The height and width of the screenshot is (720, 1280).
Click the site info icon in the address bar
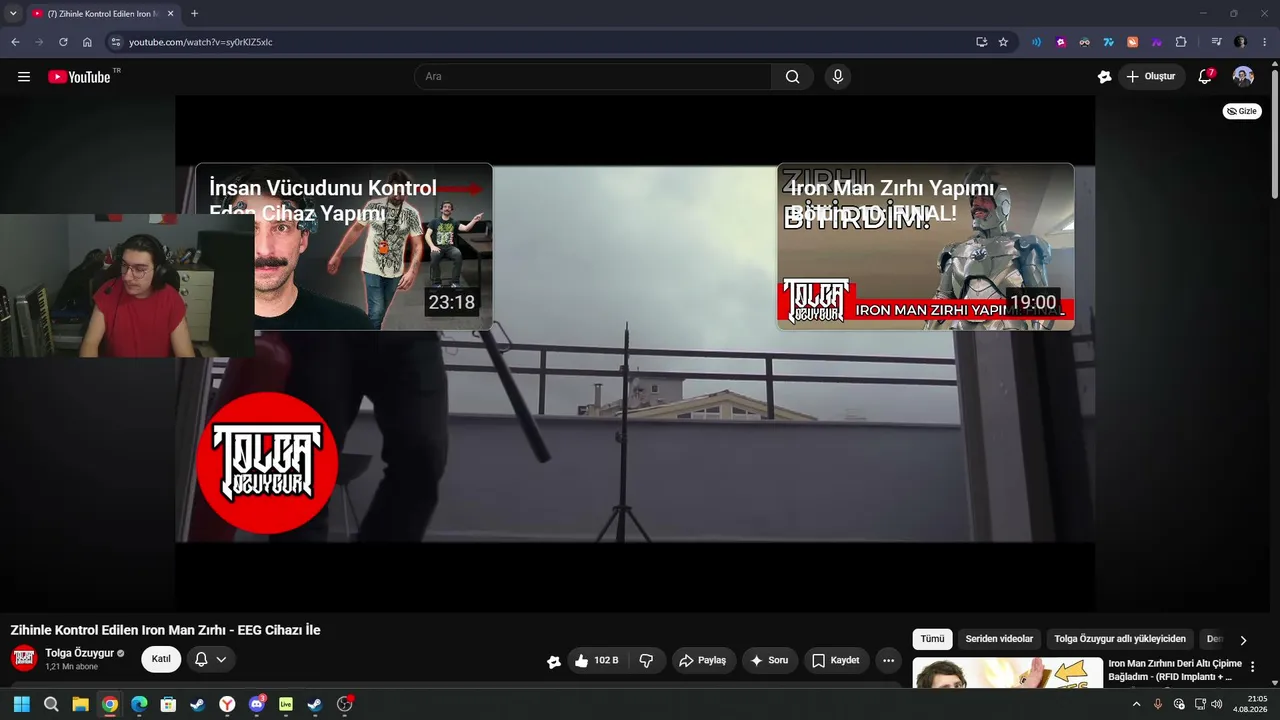click(x=115, y=42)
